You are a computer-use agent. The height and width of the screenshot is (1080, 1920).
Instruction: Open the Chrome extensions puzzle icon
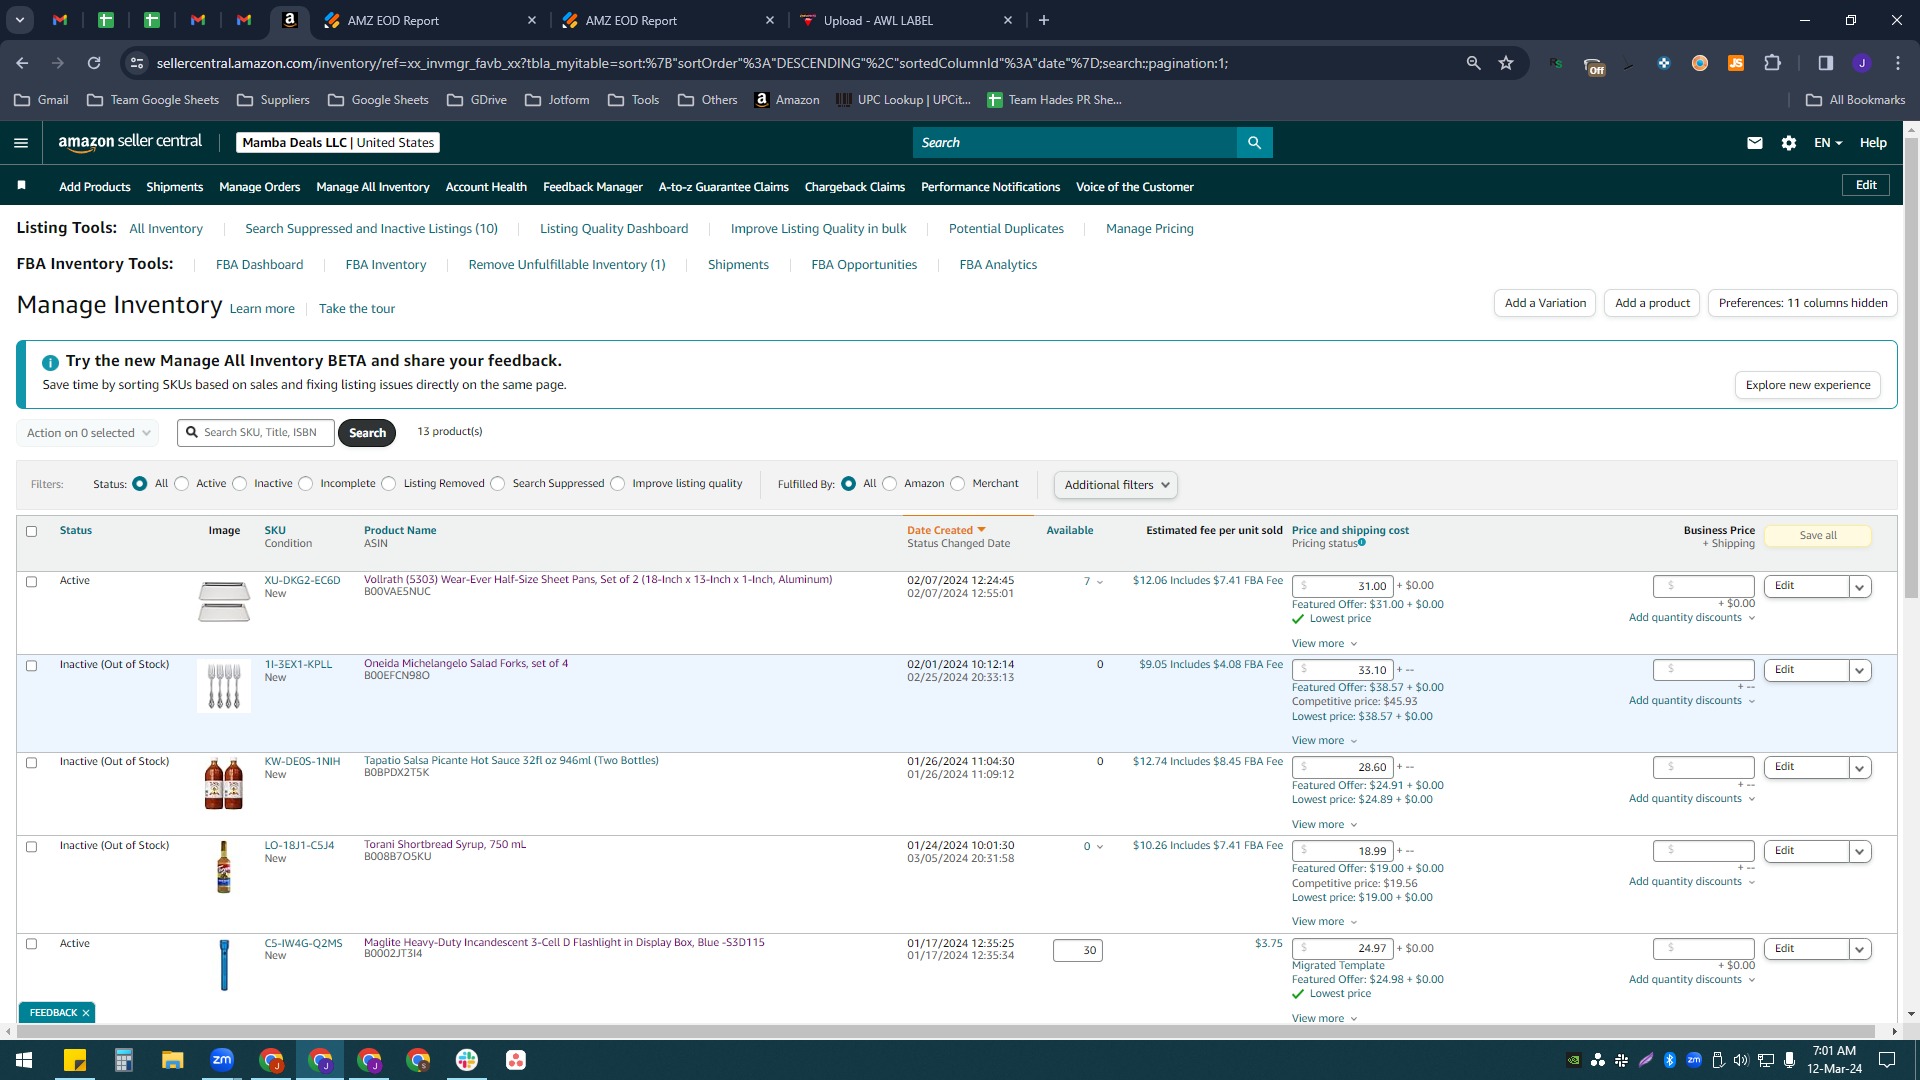point(1772,63)
